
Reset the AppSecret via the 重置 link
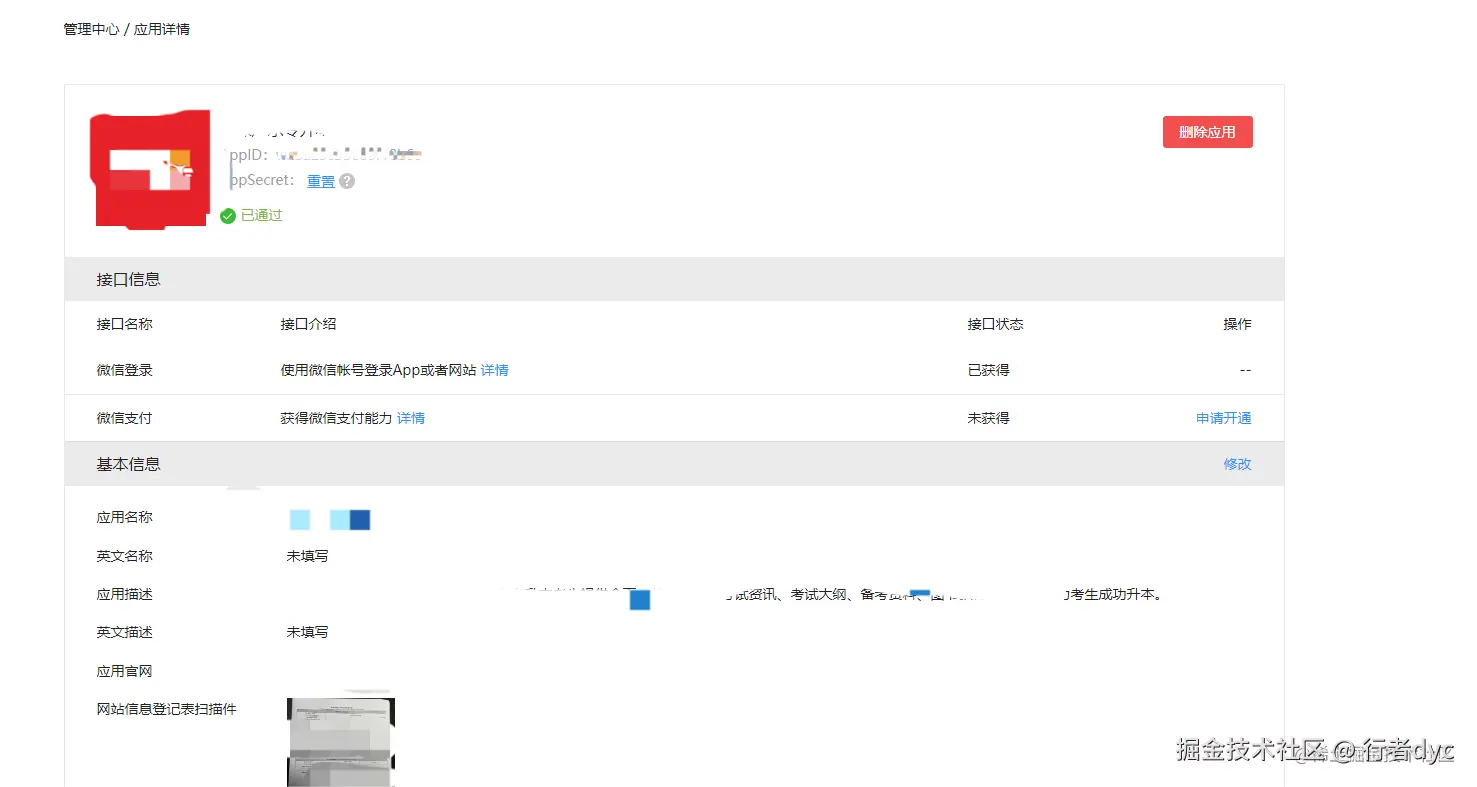click(x=320, y=181)
